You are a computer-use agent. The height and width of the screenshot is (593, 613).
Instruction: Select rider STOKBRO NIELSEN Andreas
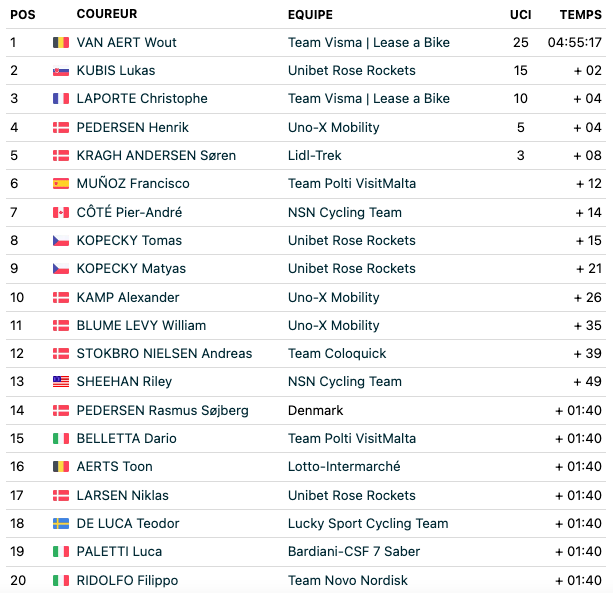pos(164,353)
